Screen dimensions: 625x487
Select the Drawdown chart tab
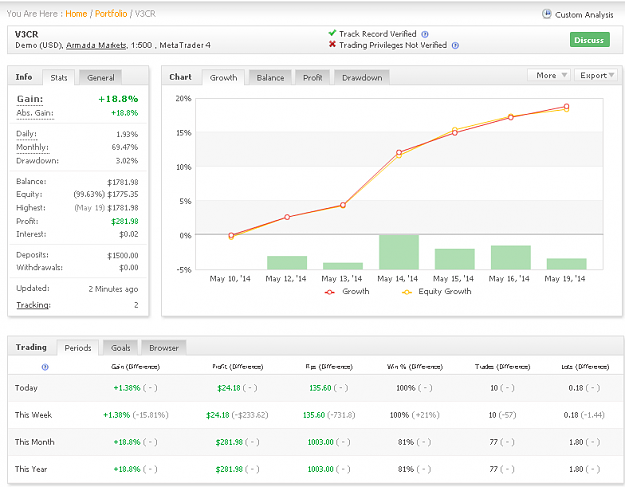point(362,78)
